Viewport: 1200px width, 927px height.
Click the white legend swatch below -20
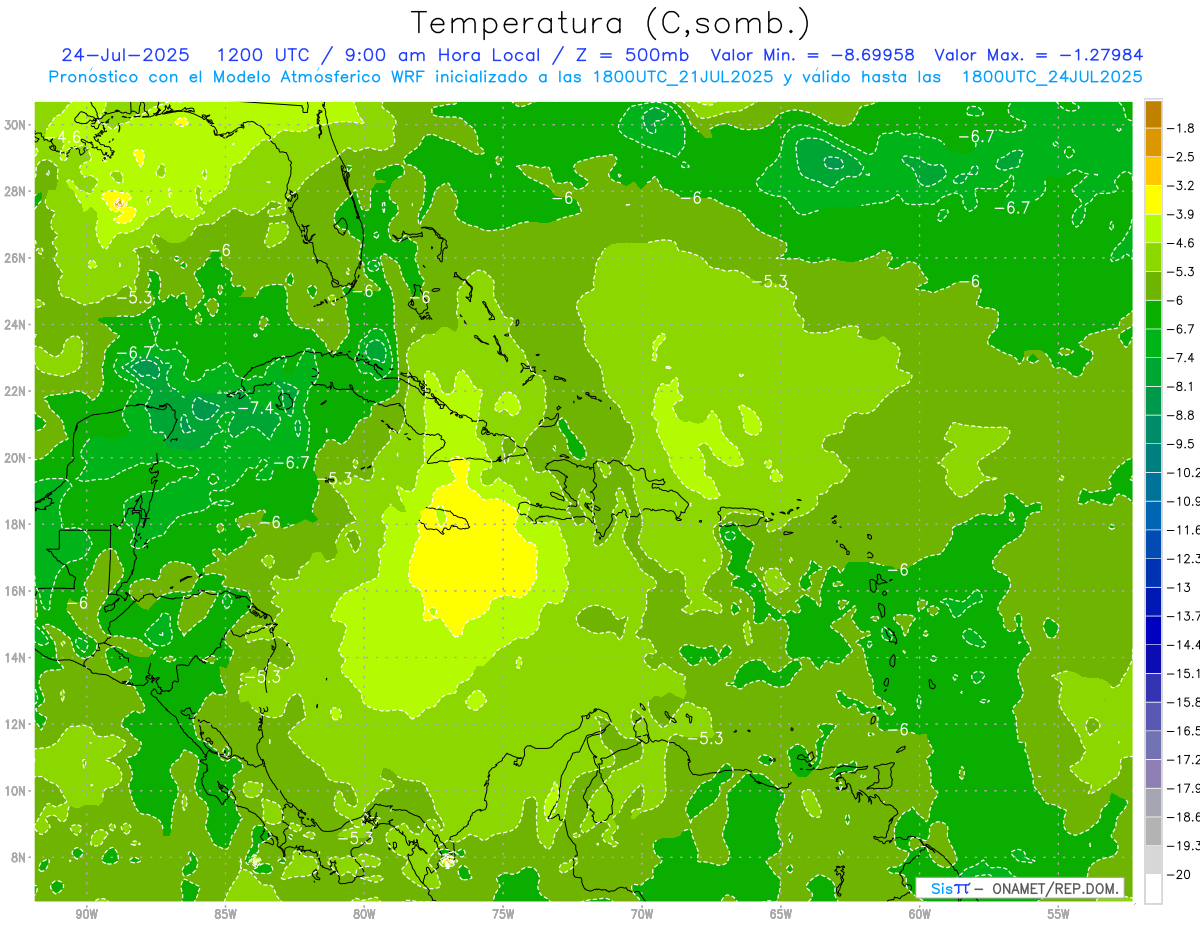[x=1153, y=889]
